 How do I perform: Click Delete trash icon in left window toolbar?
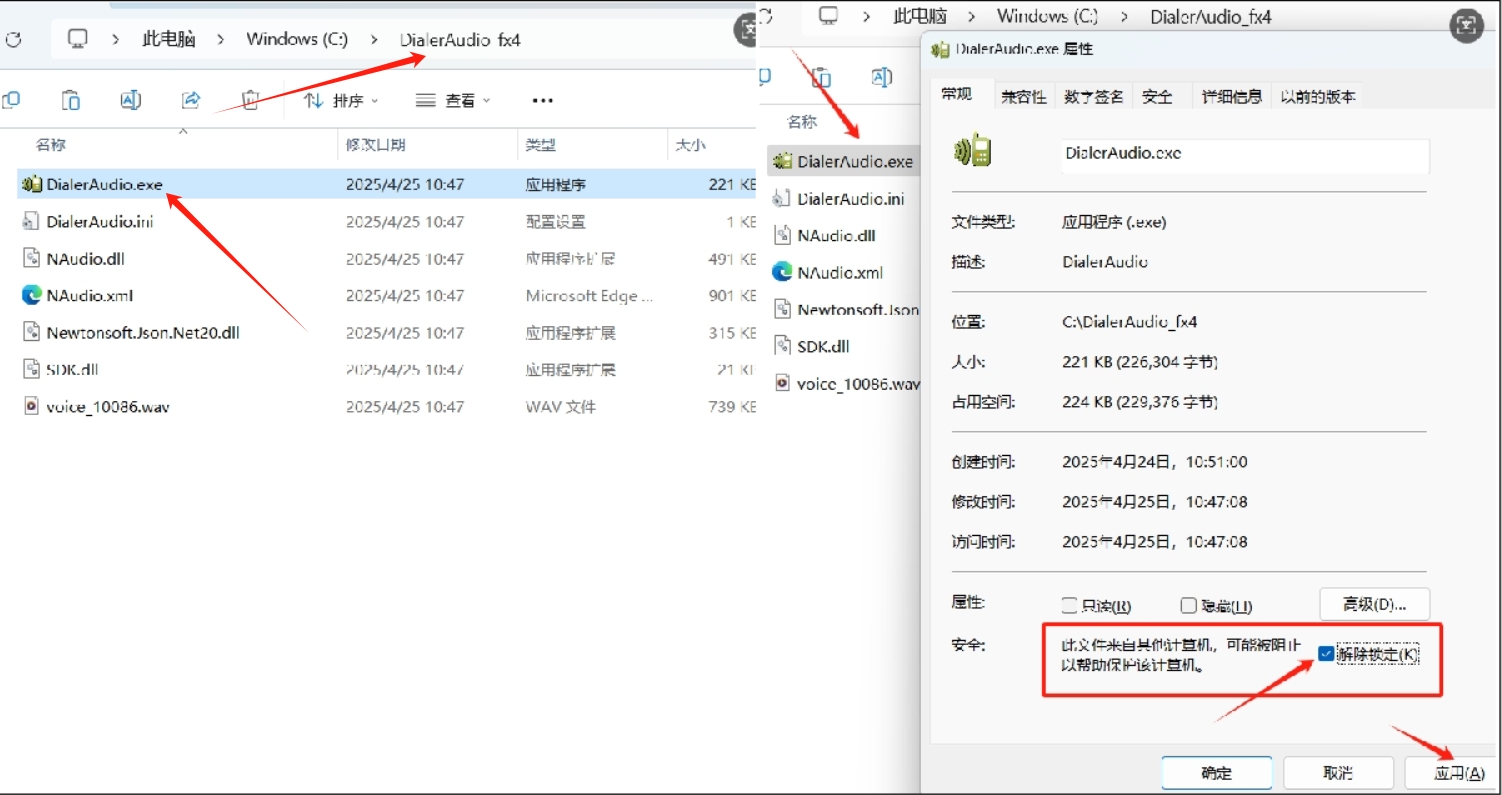coord(251,100)
